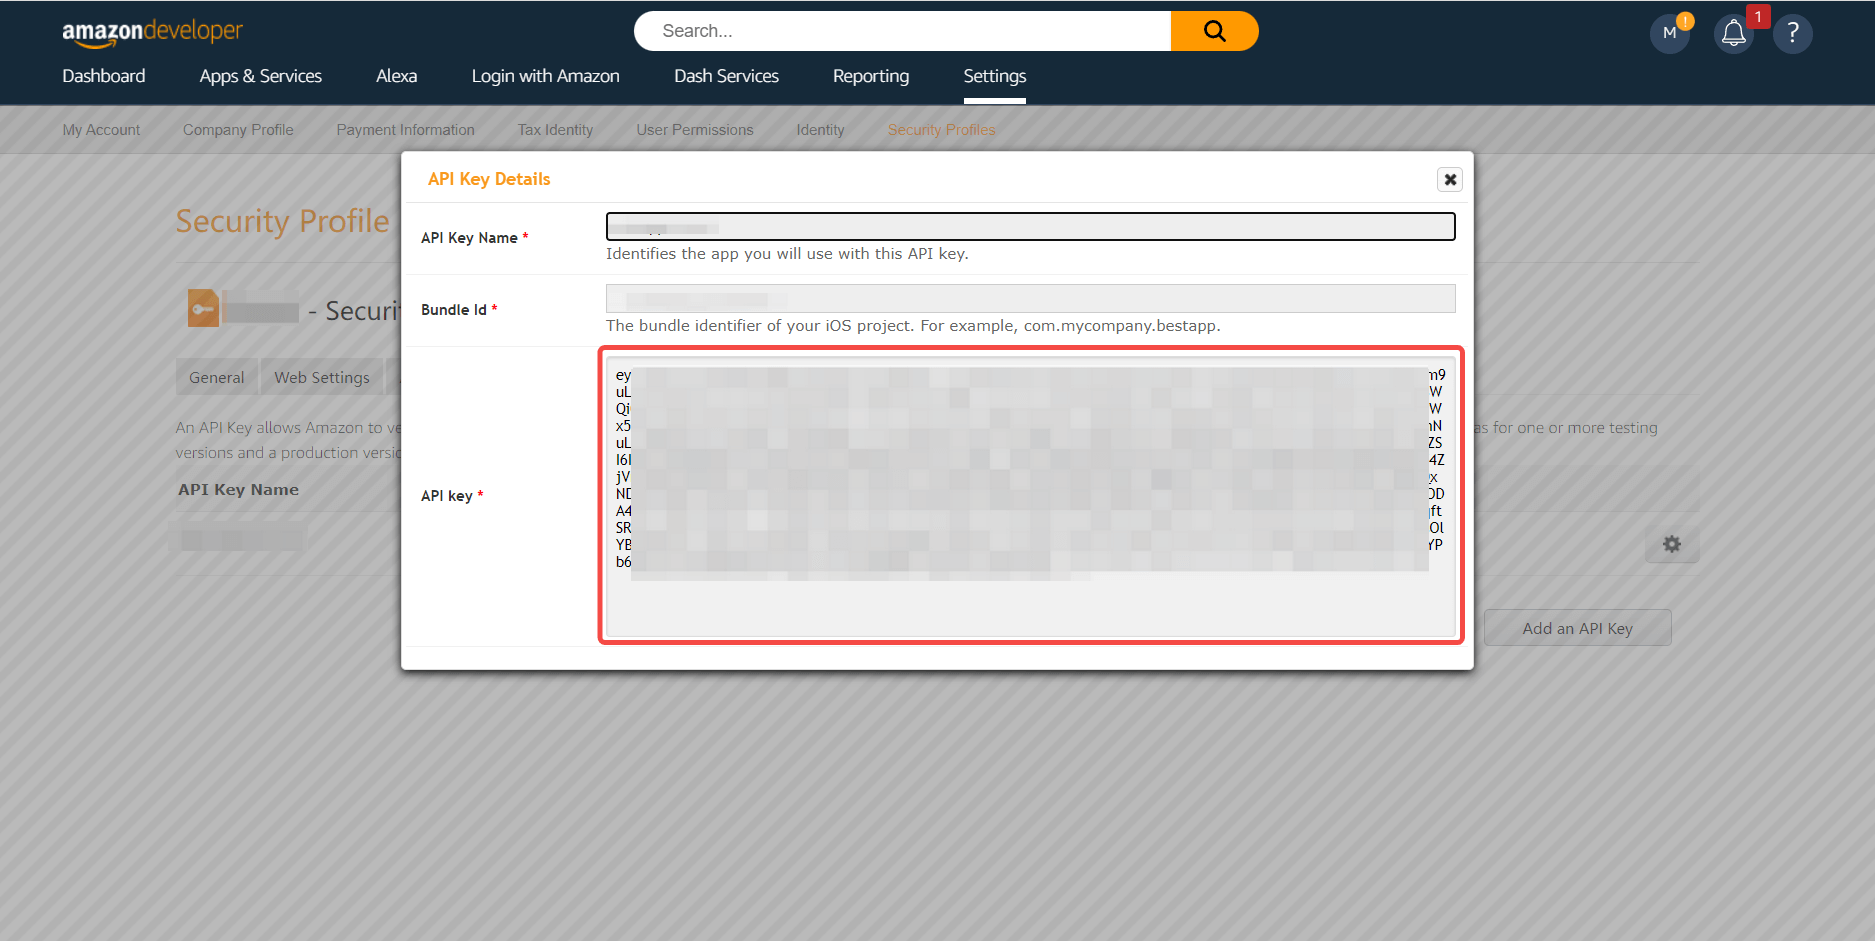Switch to the Web Settings tab
Screen dimensions: 1875x941
point(321,377)
